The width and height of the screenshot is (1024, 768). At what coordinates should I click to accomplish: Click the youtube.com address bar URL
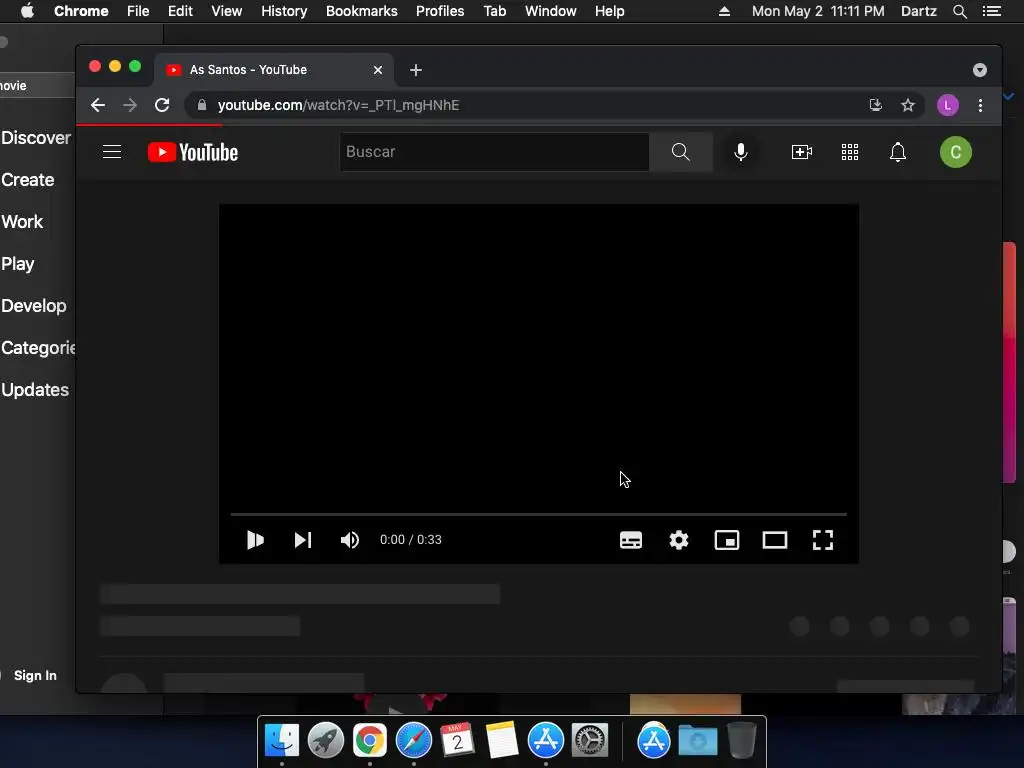338,105
